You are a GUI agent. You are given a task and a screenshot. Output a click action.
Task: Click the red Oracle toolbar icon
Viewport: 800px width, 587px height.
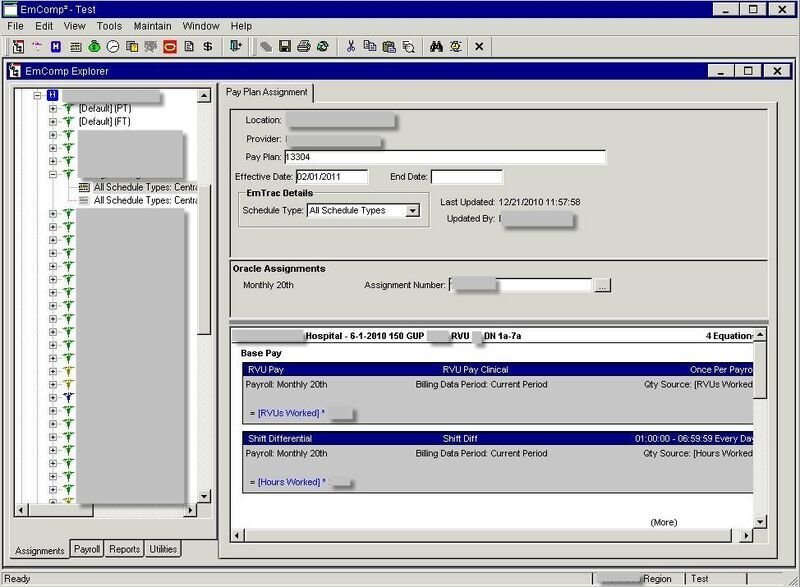coord(170,47)
